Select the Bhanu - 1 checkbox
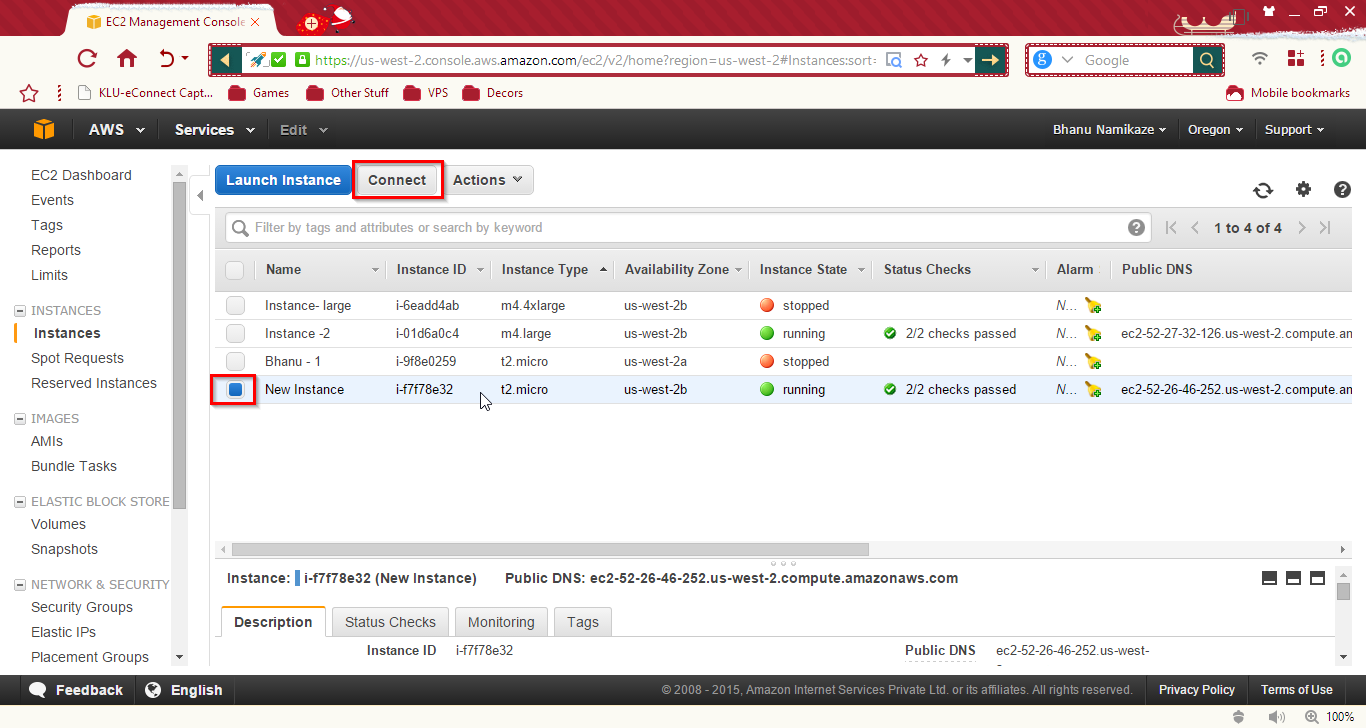Viewport: 1366px width, 728px height. (x=235, y=362)
